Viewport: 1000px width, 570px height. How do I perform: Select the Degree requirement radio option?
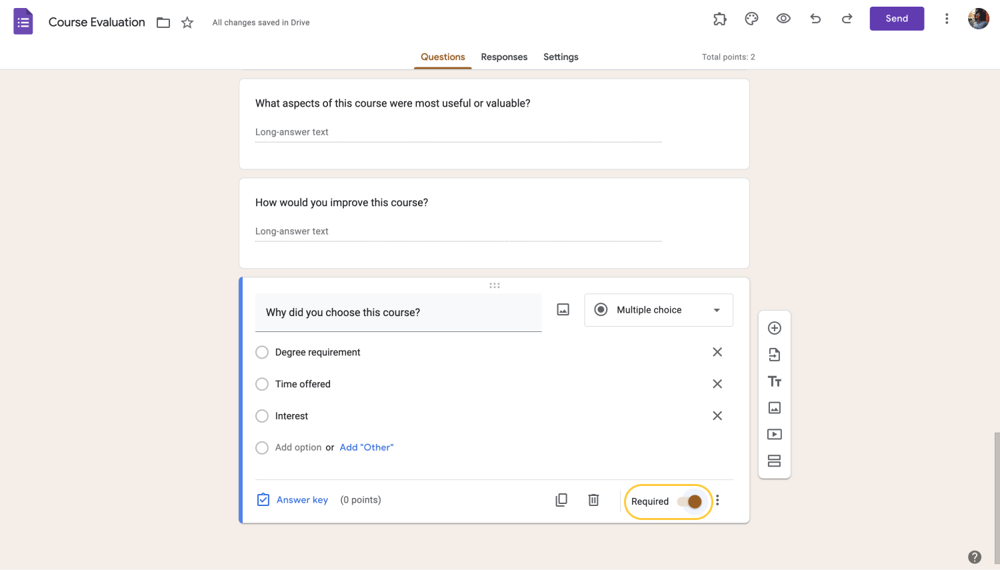tap(262, 352)
